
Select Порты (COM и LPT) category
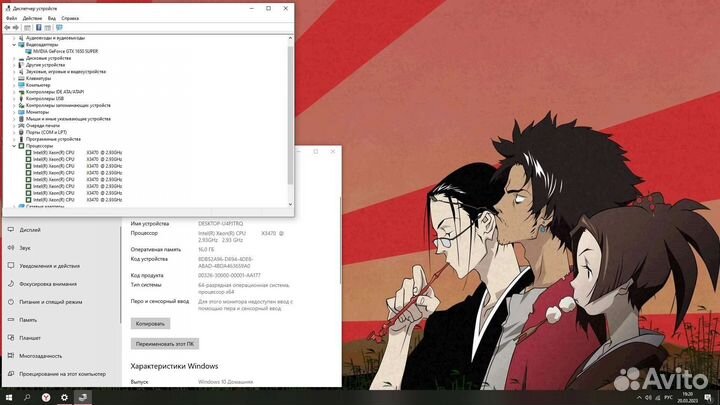point(46,132)
